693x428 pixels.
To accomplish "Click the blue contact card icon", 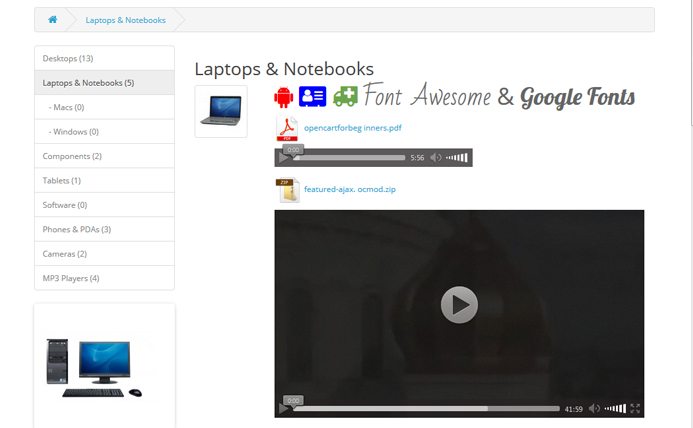I will (x=312, y=96).
